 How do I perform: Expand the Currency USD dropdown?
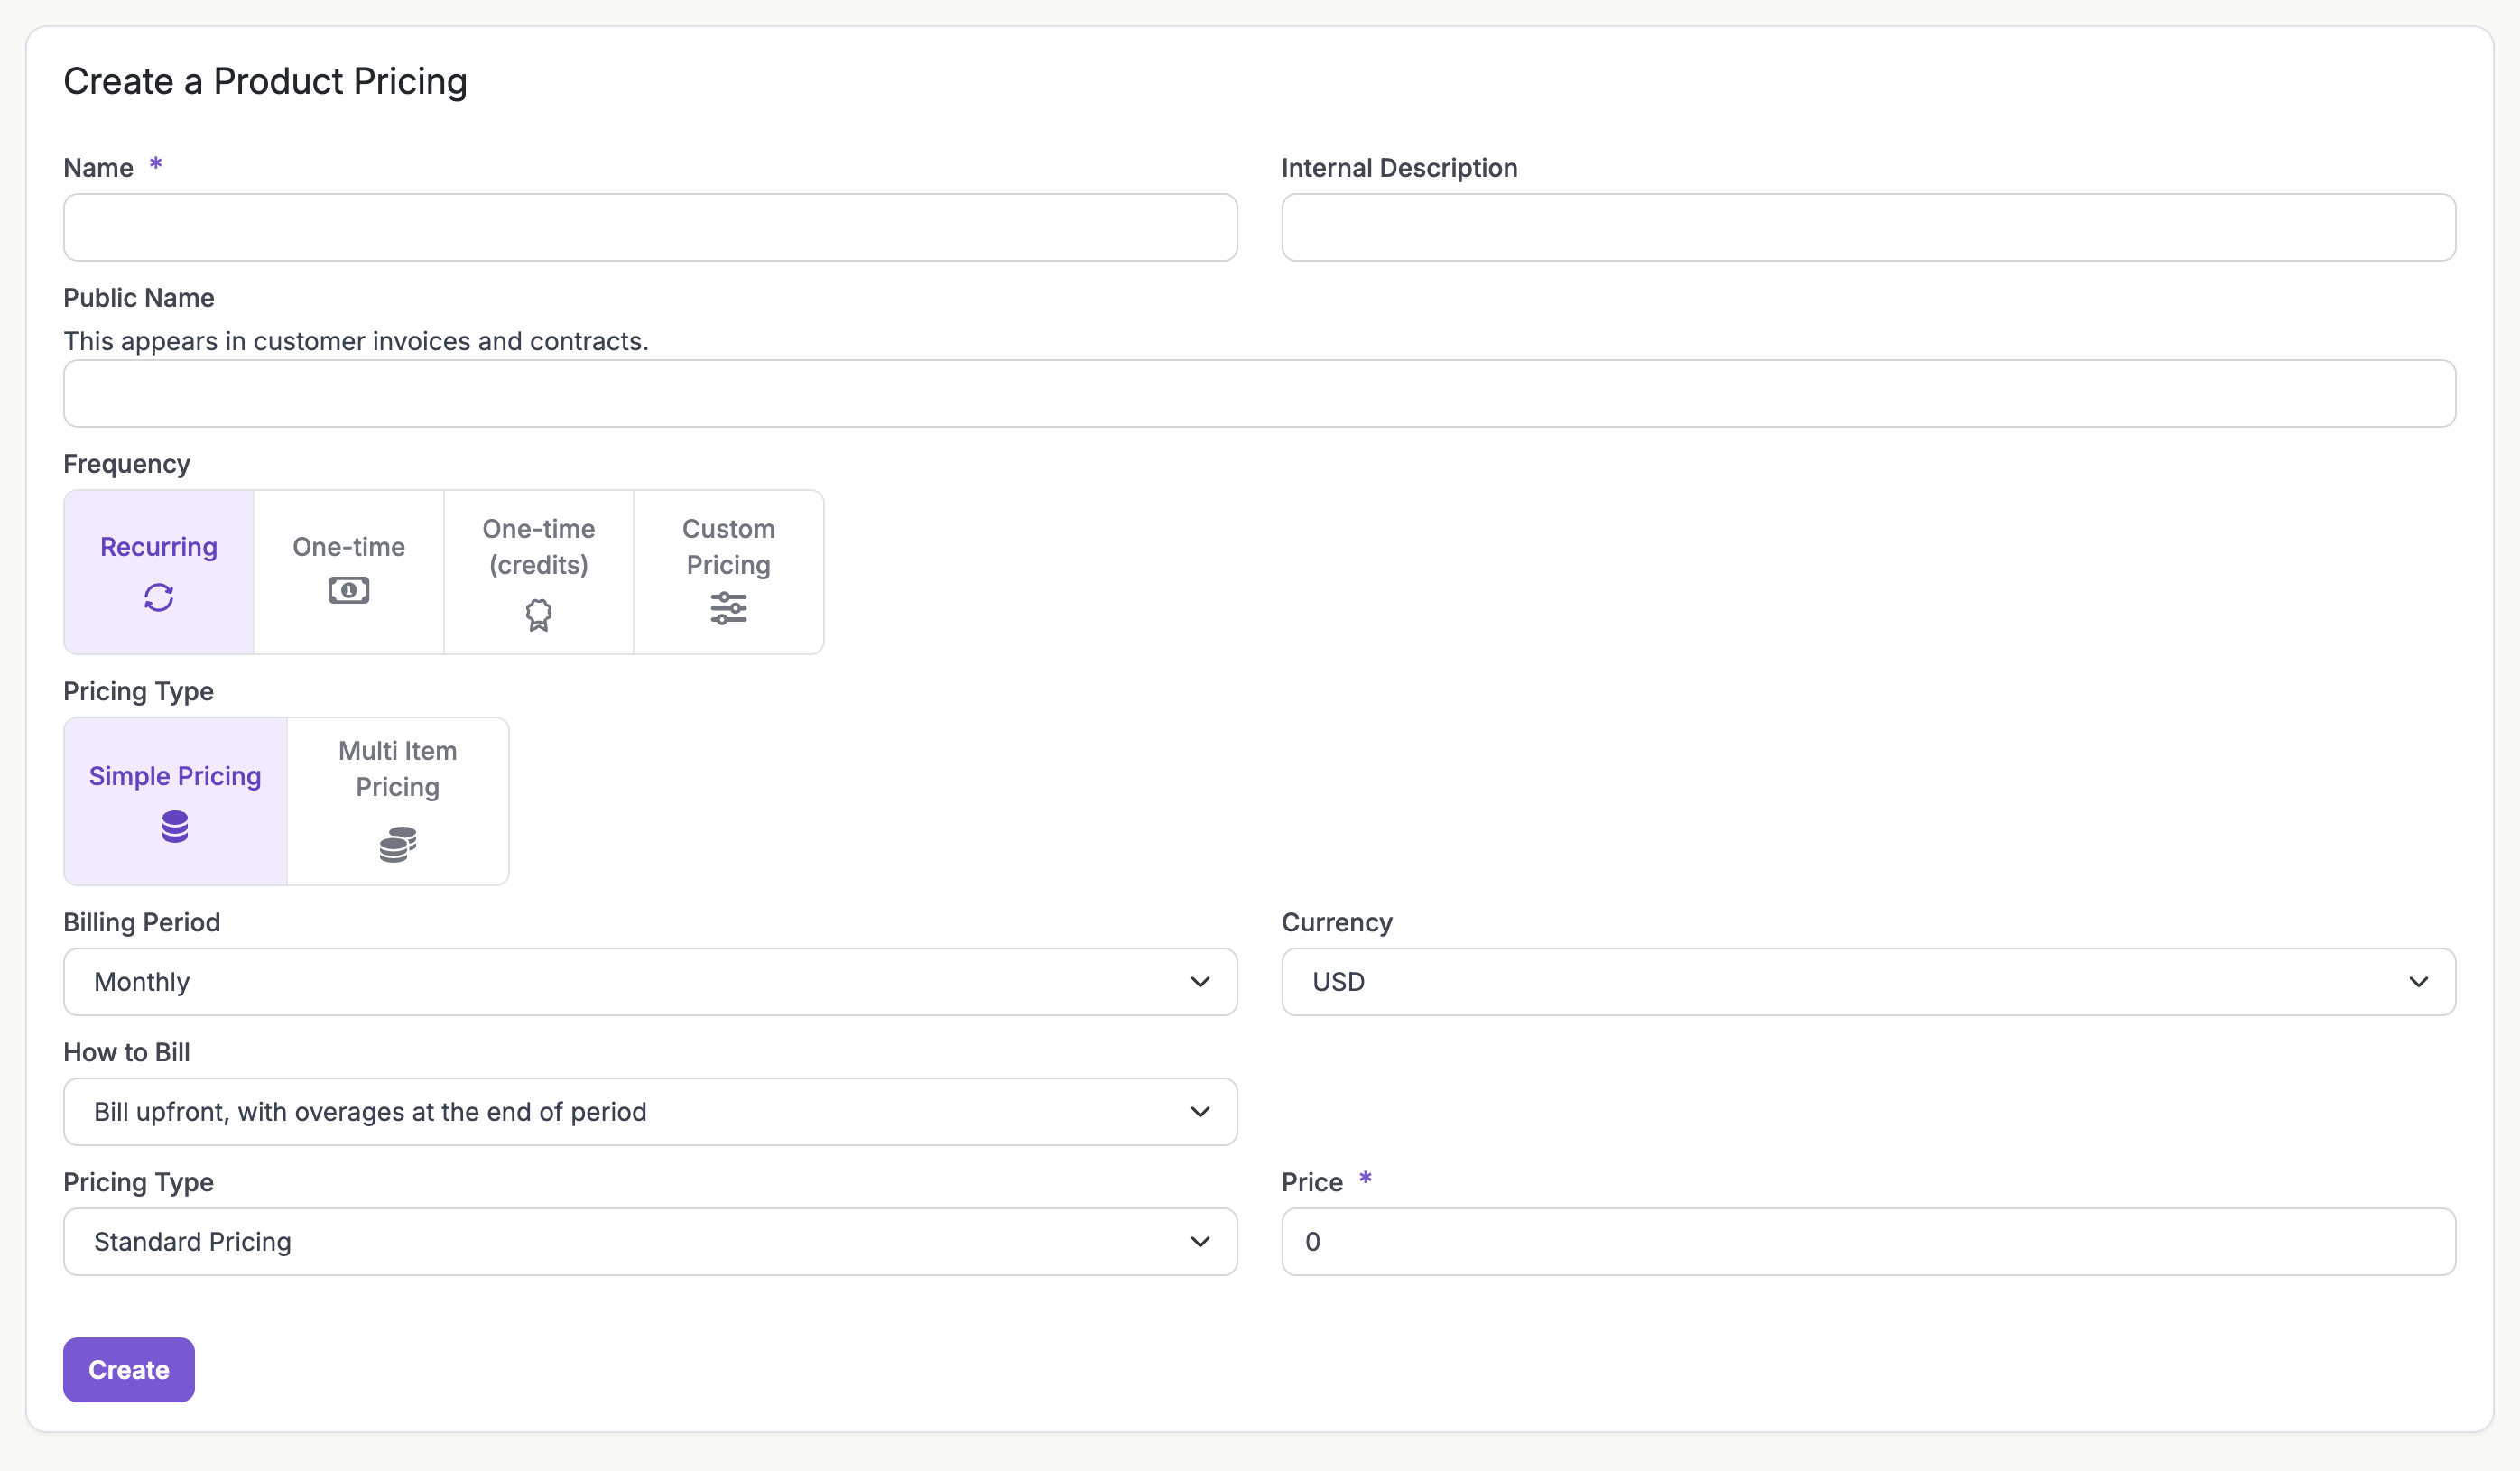pos(1867,982)
